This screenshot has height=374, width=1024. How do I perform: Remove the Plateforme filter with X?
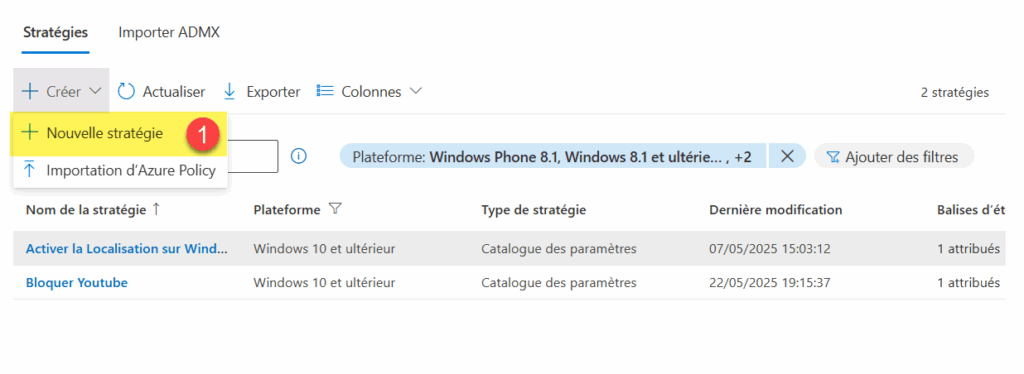click(x=787, y=157)
